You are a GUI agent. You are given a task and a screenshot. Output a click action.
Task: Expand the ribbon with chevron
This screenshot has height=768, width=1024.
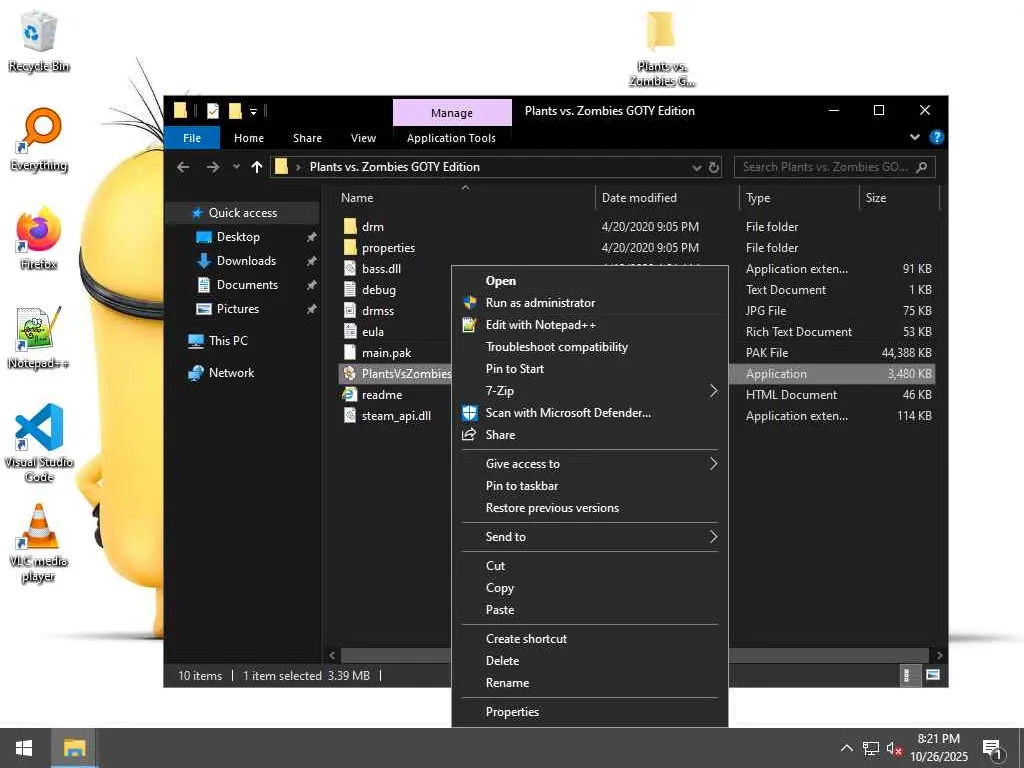click(x=915, y=137)
